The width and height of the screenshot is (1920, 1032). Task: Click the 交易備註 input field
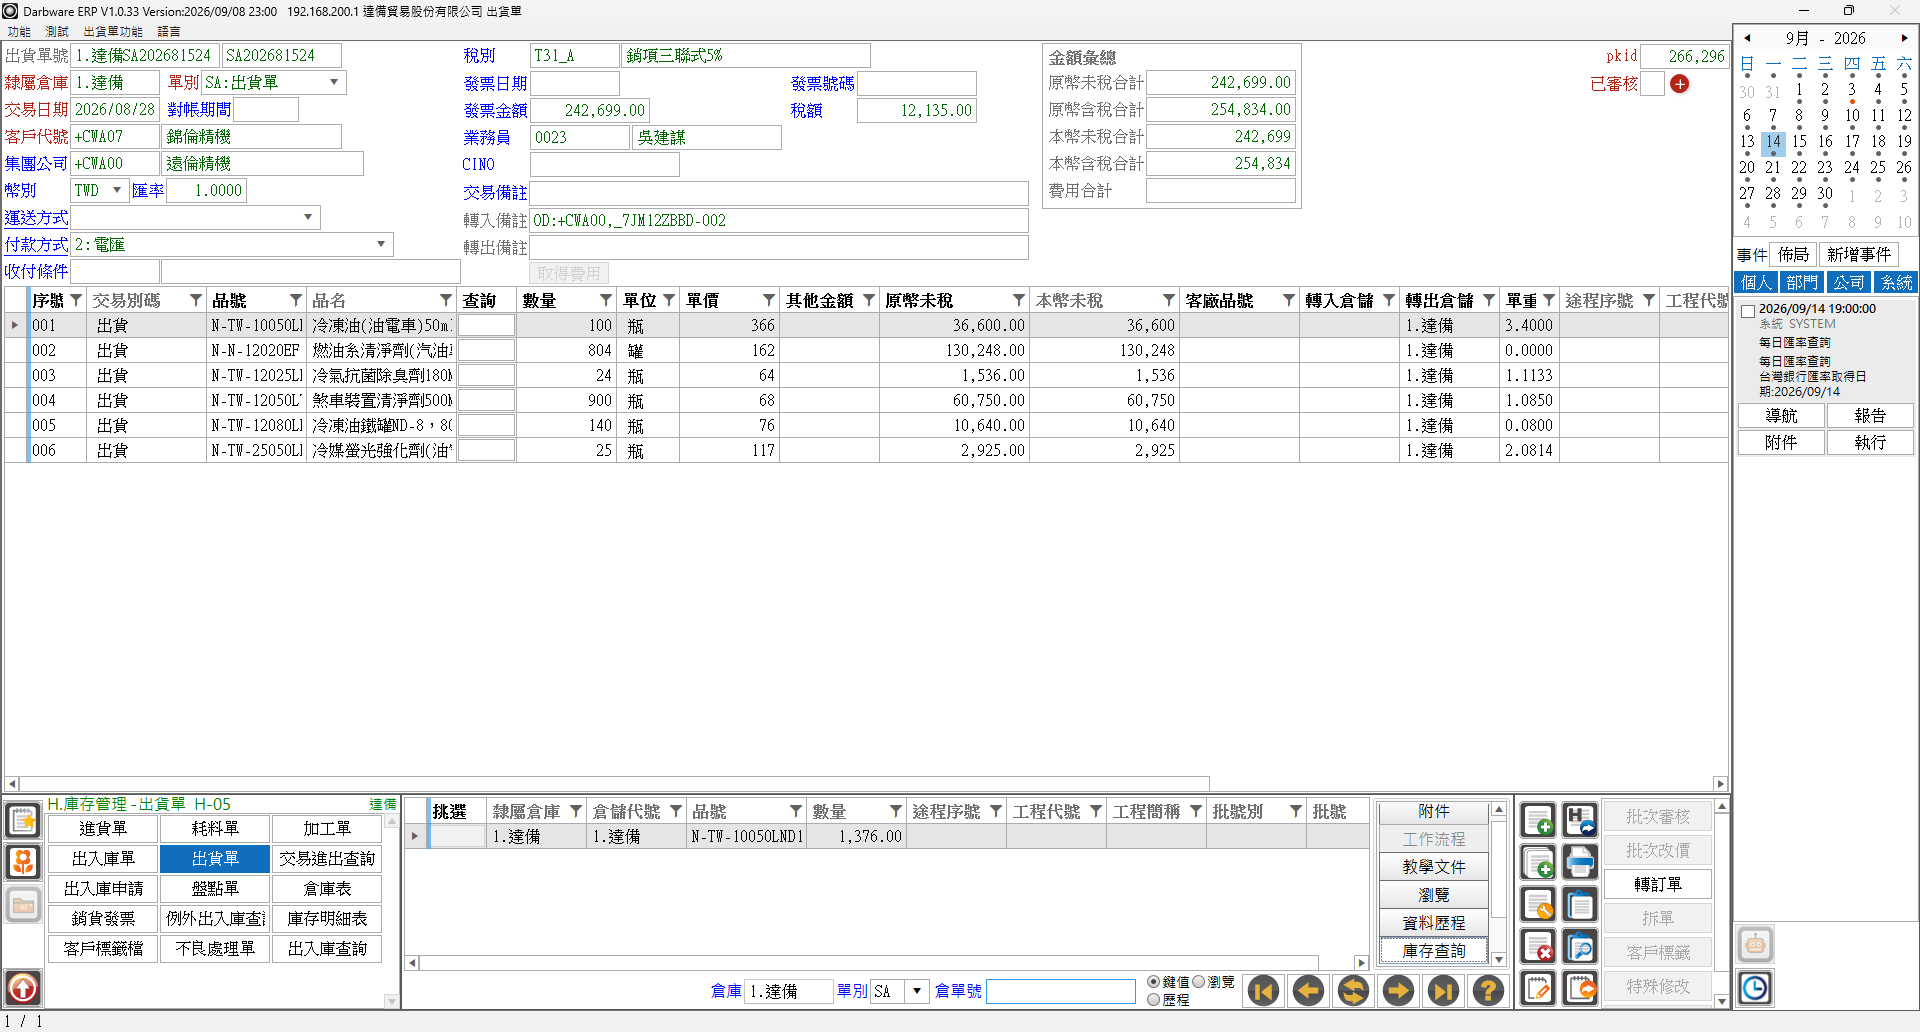(x=779, y=193)
